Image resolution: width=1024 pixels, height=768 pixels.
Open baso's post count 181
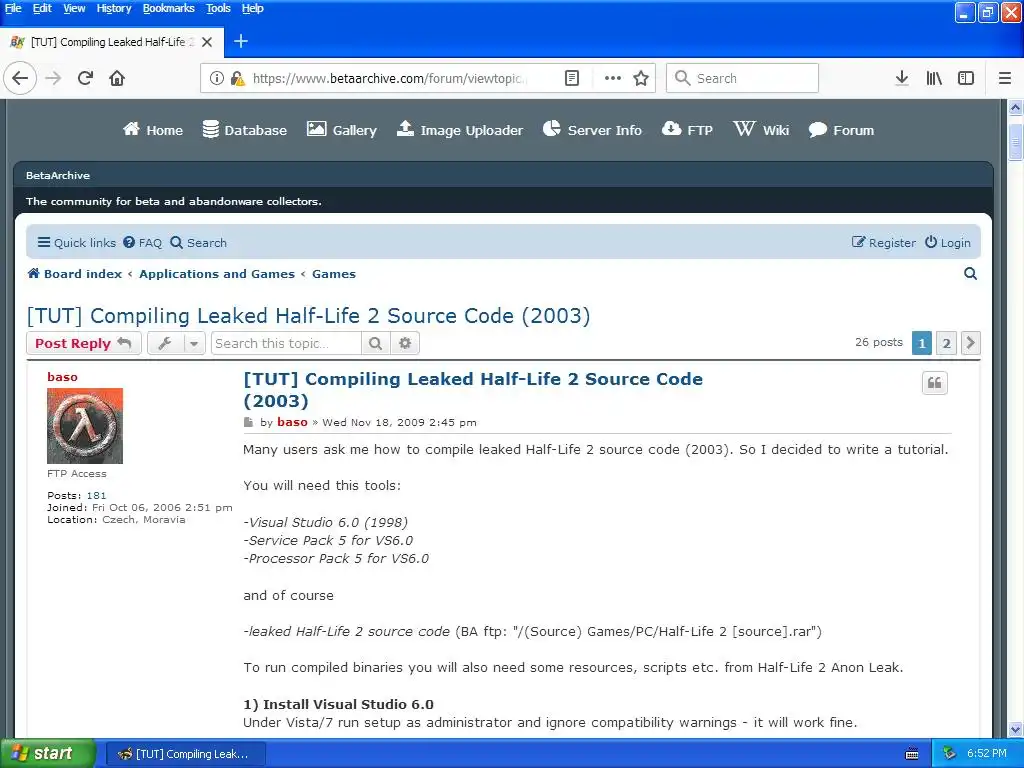(96, 495)
